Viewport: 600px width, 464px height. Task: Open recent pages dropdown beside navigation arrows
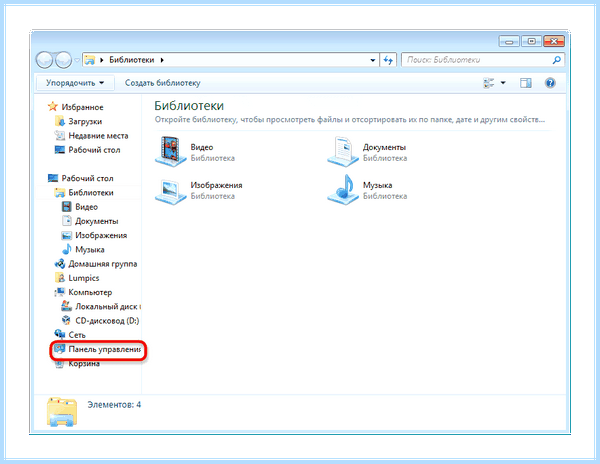(77, 60)
